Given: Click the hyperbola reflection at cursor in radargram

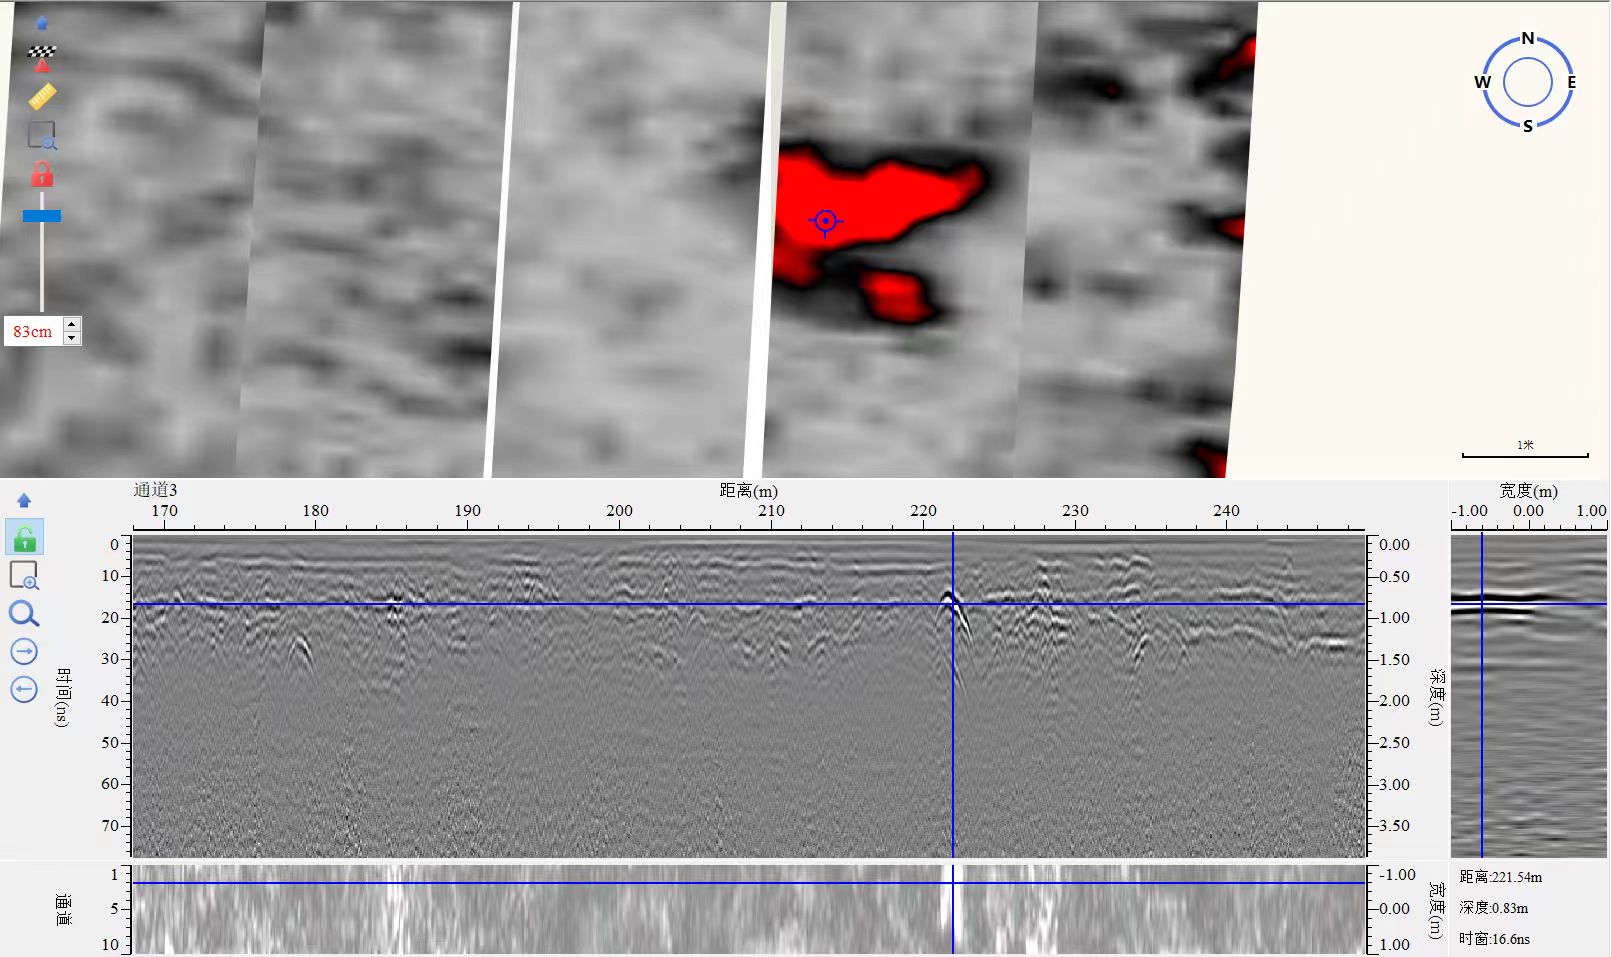Looking at the screenshot, I should [x=948, y=600].
